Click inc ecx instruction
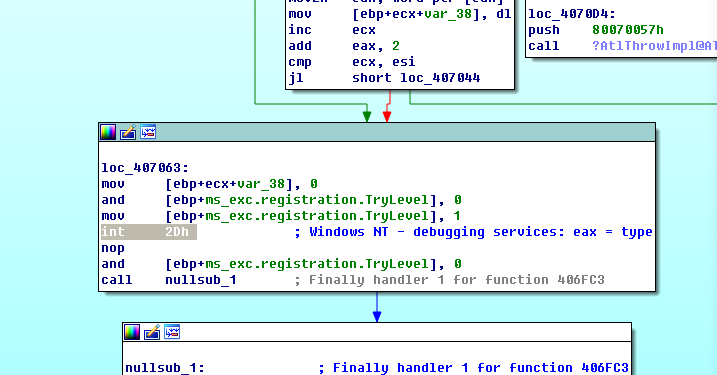This screenshot has width=717, height=375. tap(332, 30)
